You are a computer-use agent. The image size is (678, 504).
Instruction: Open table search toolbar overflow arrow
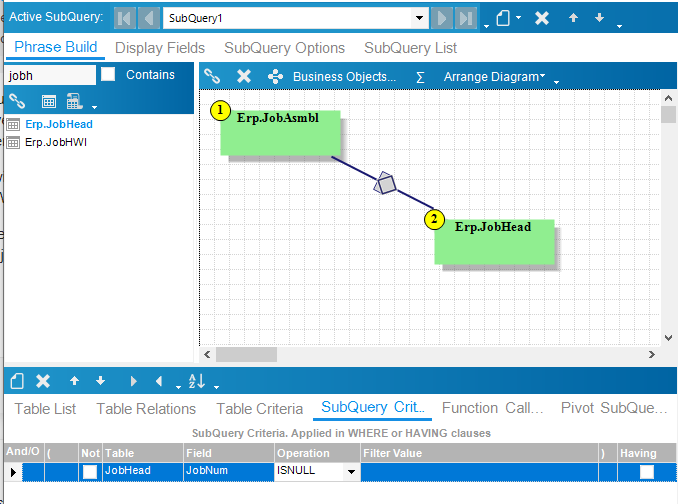point(94,107)
